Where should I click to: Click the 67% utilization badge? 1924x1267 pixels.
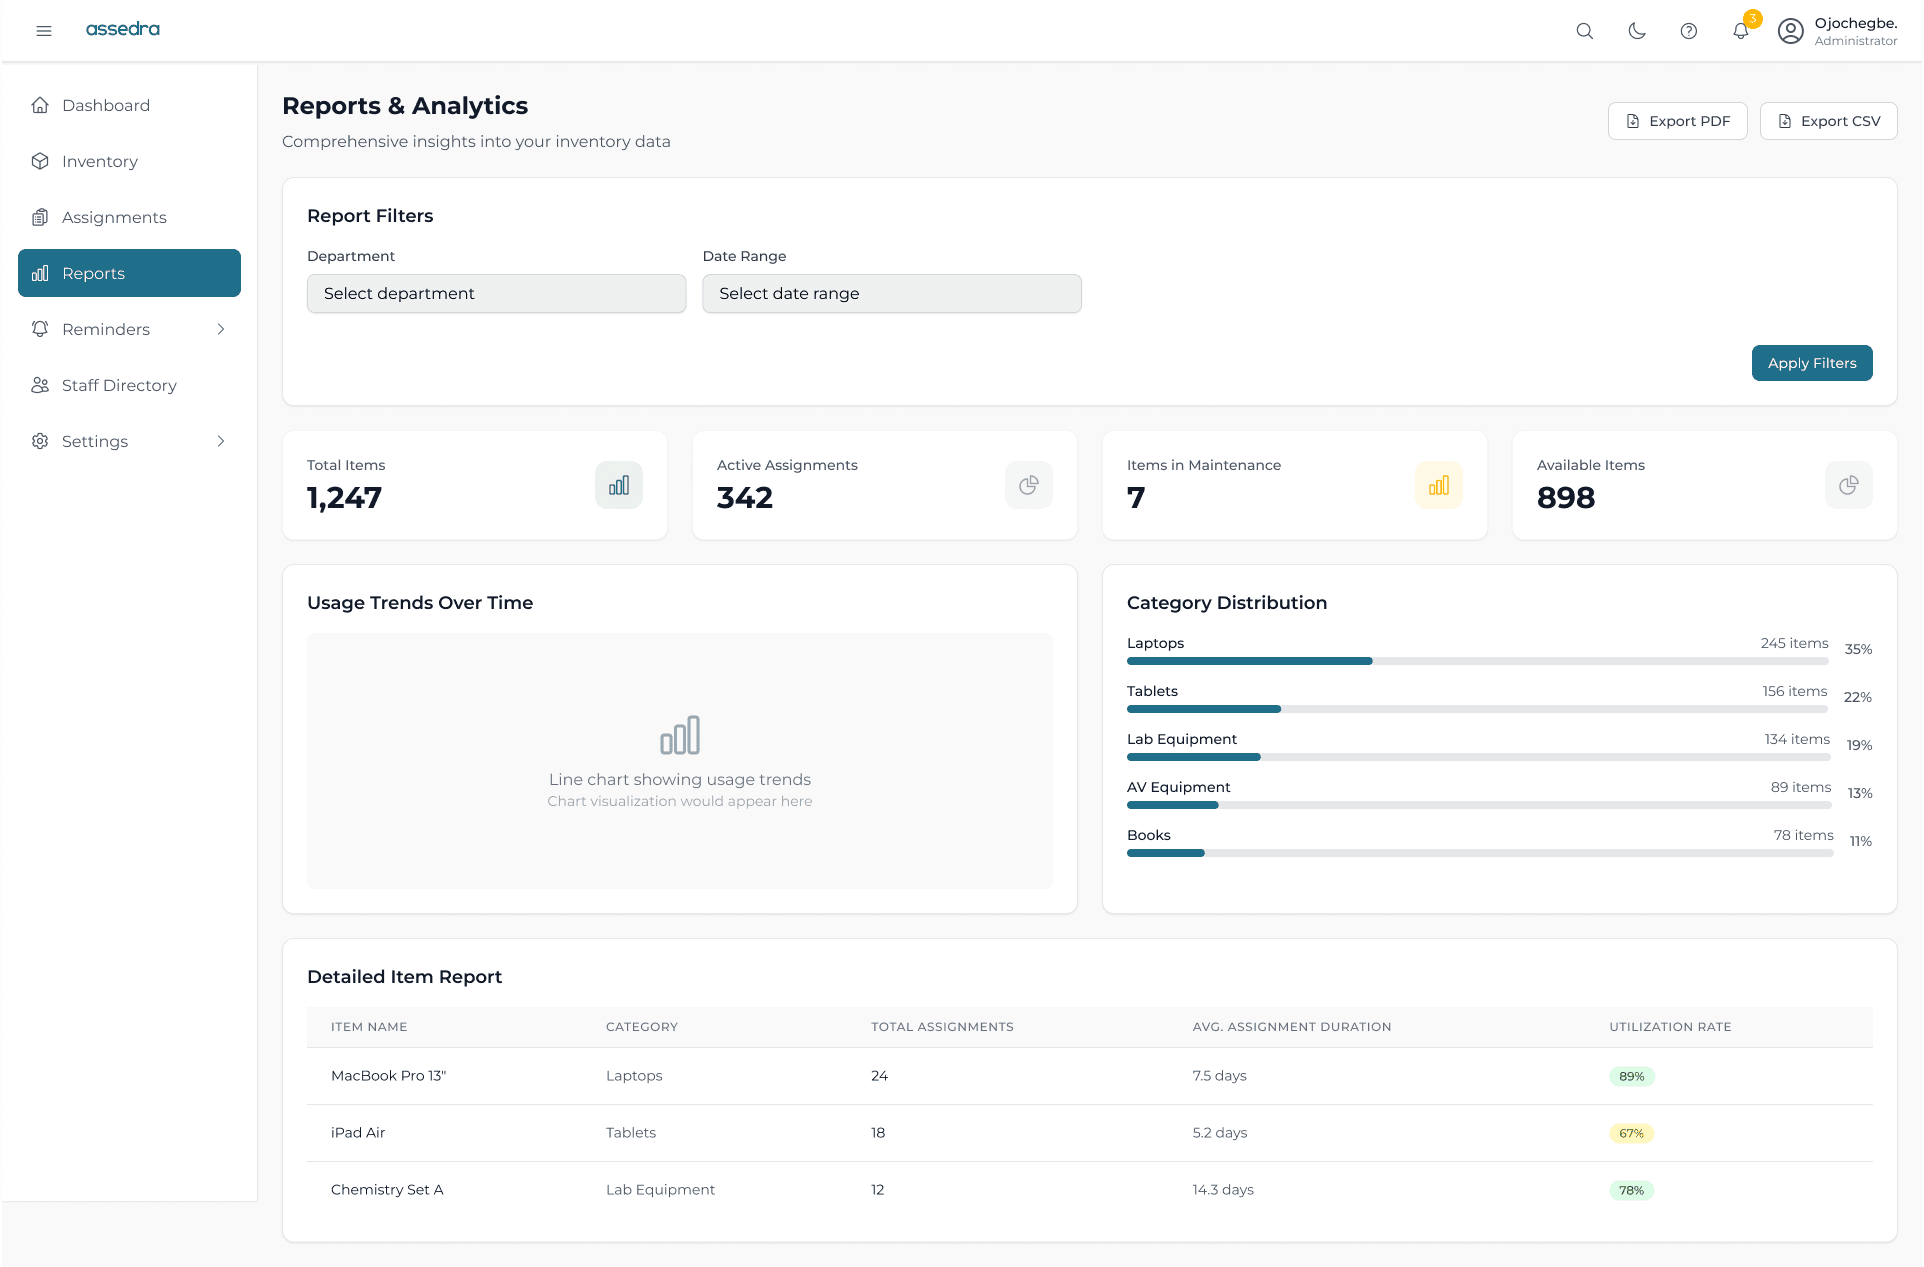[1632, 1133]
